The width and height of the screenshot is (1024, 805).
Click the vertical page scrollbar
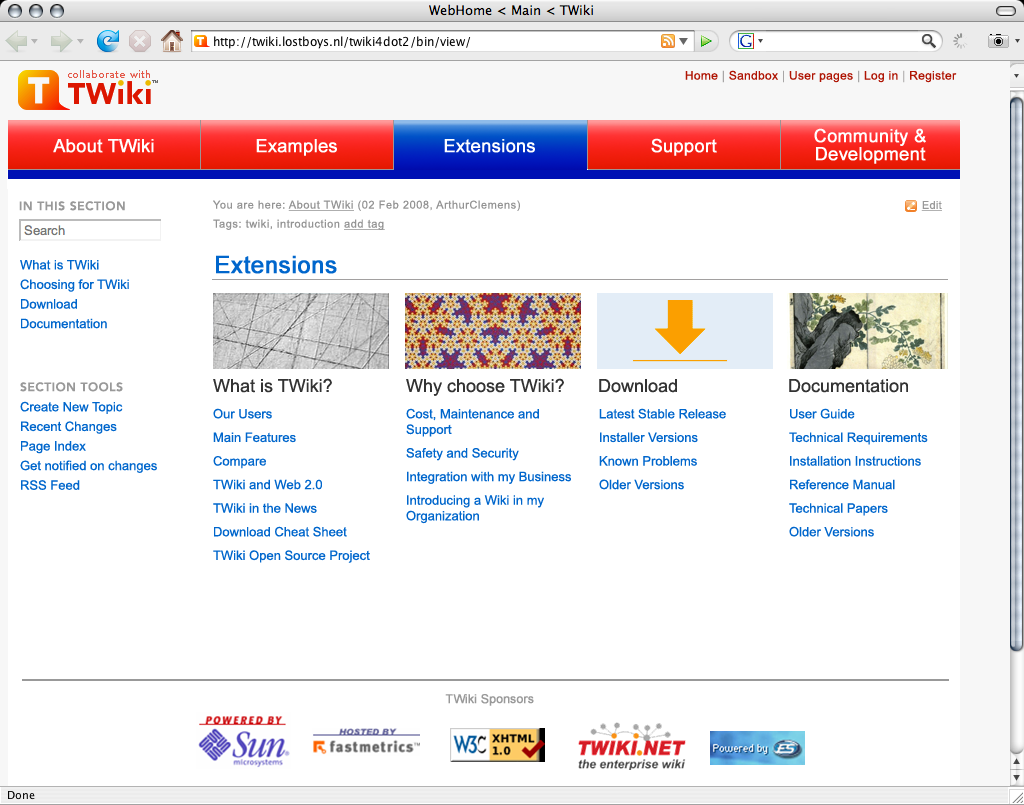[1016, 370]
